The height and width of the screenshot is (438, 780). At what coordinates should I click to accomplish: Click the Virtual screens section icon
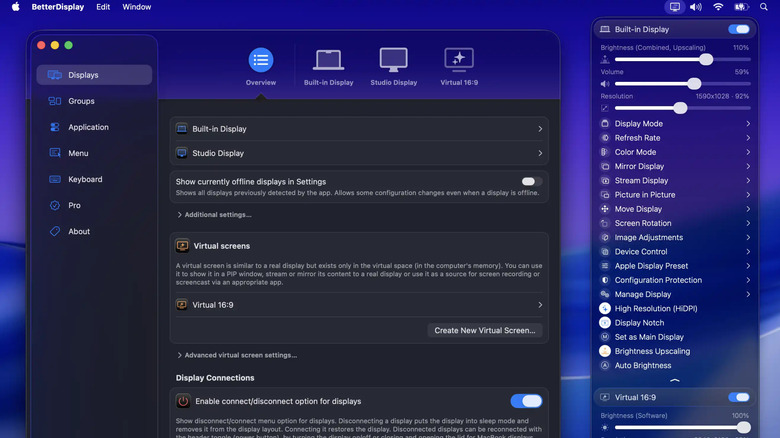coord(182,246)
